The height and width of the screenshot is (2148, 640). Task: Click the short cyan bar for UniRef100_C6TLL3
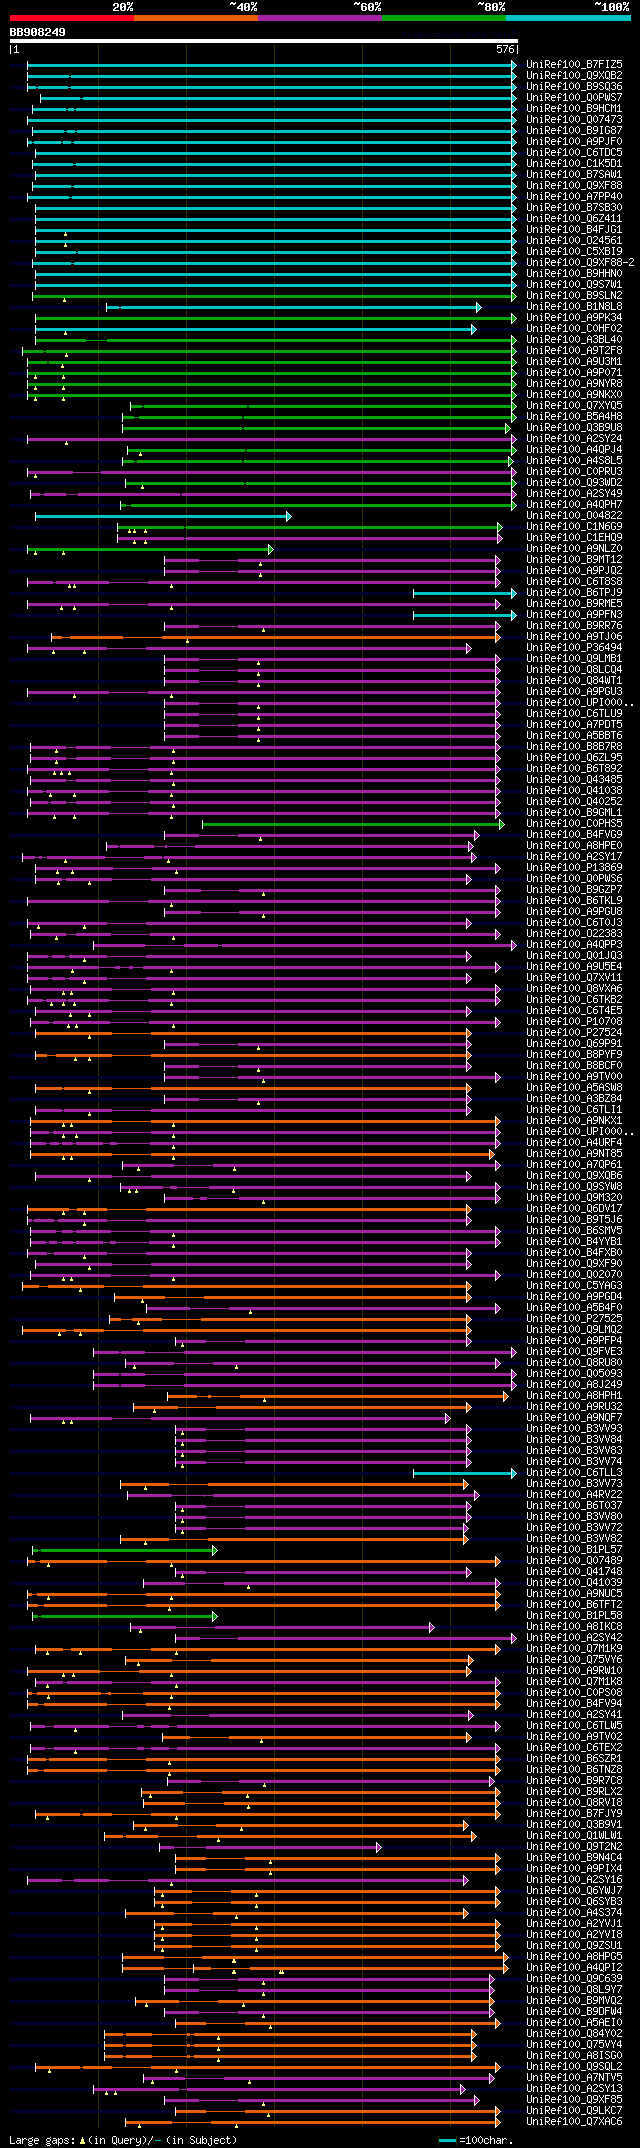coord(465,1473)
